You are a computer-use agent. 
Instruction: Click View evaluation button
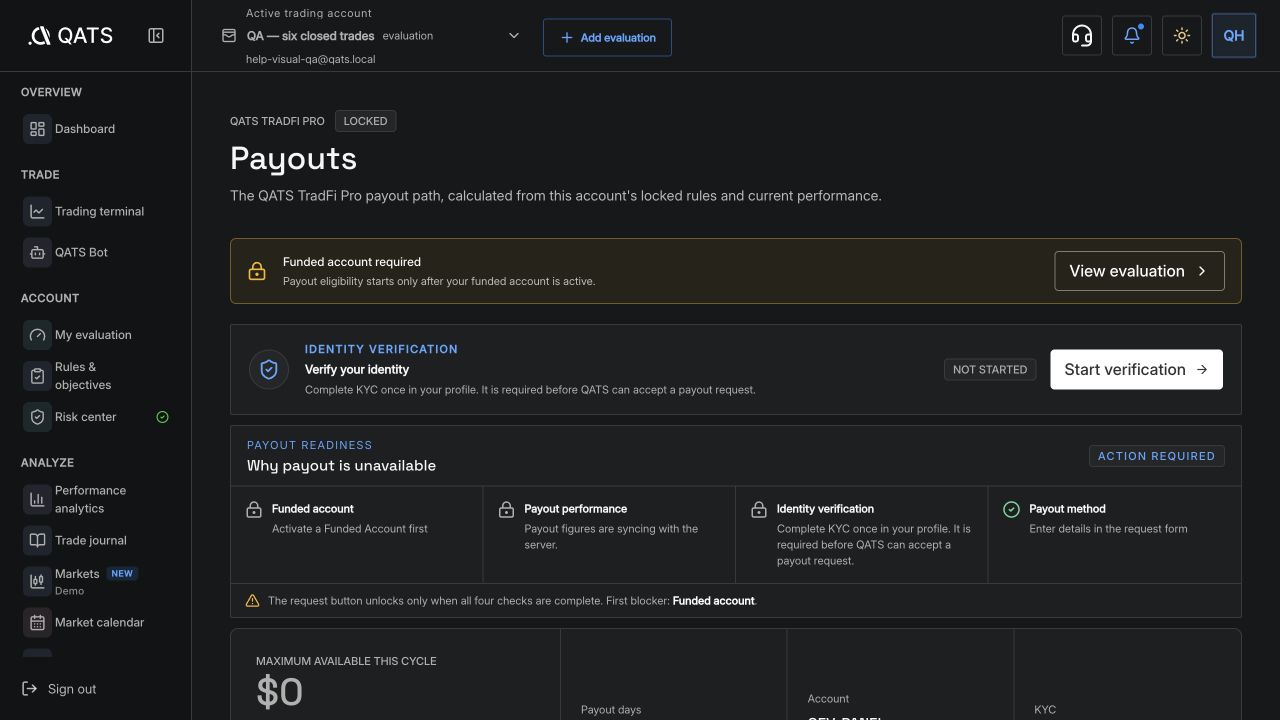coord(1139,271)
